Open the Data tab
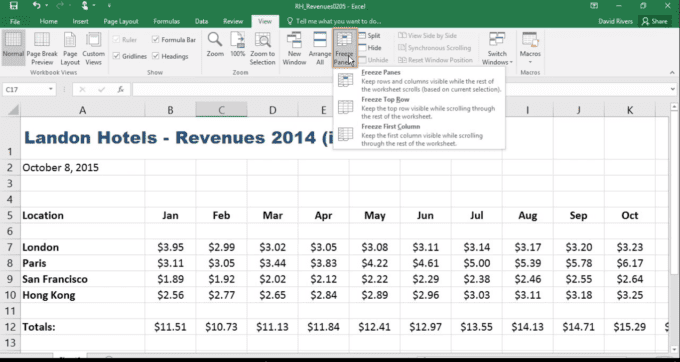680x362 pixels. (201, 21)
